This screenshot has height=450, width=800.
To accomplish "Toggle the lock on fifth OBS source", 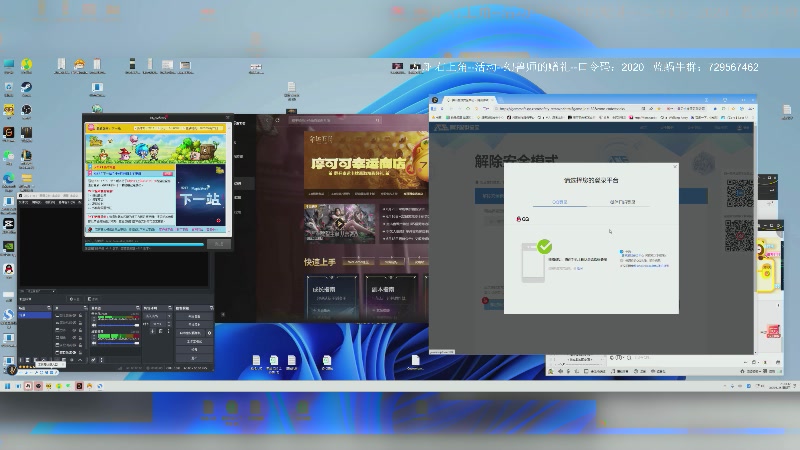I will pyautogui.click(x=81, y=345).
